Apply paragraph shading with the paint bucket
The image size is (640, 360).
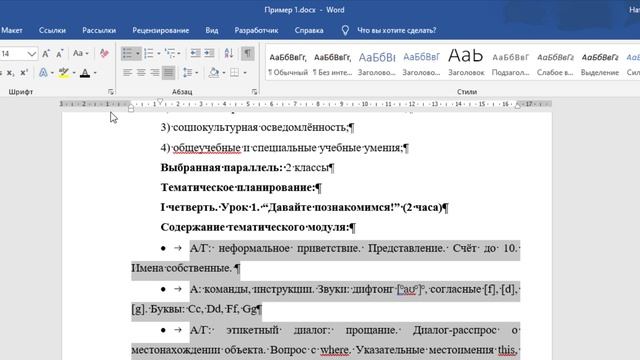213,73
